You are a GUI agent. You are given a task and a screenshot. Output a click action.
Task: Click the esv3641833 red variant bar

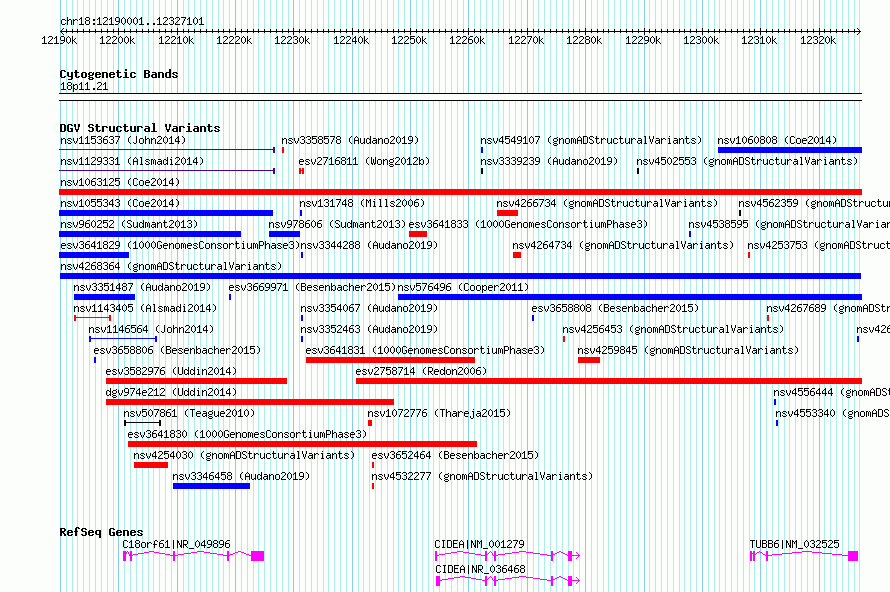[x=418, y=234]
